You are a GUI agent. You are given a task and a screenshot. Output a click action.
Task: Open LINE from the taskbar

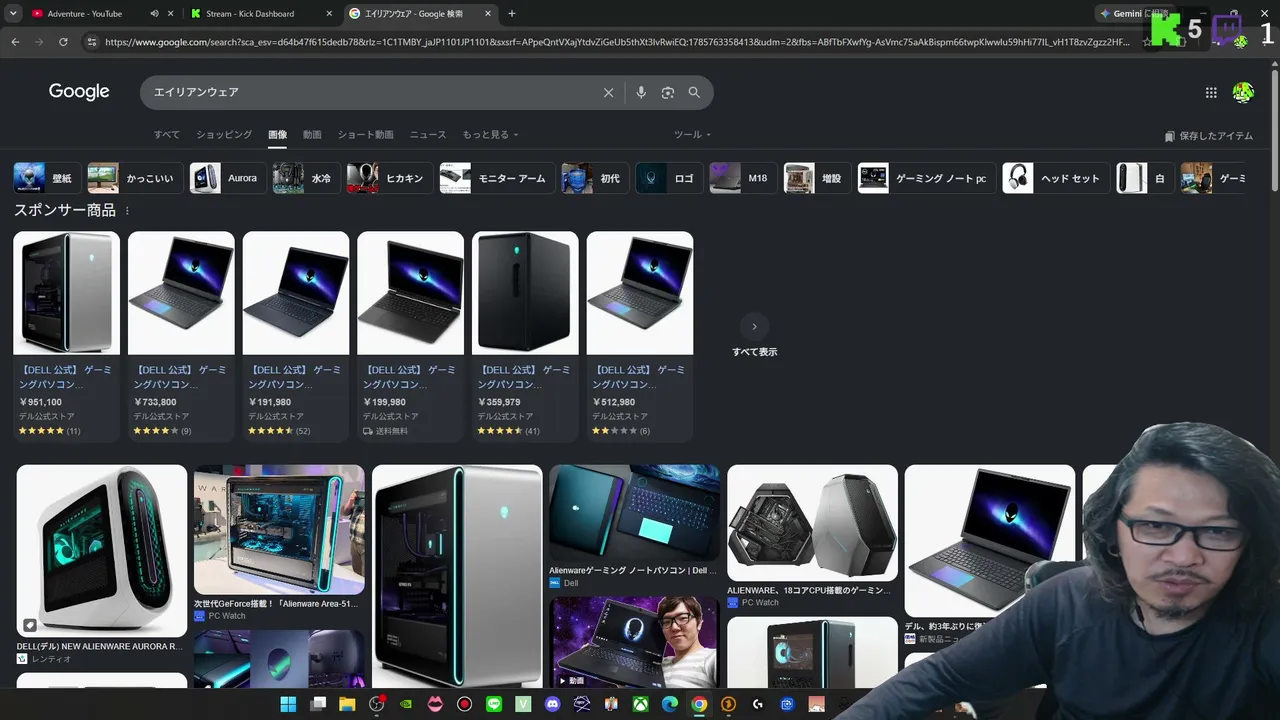pos(493,704)
